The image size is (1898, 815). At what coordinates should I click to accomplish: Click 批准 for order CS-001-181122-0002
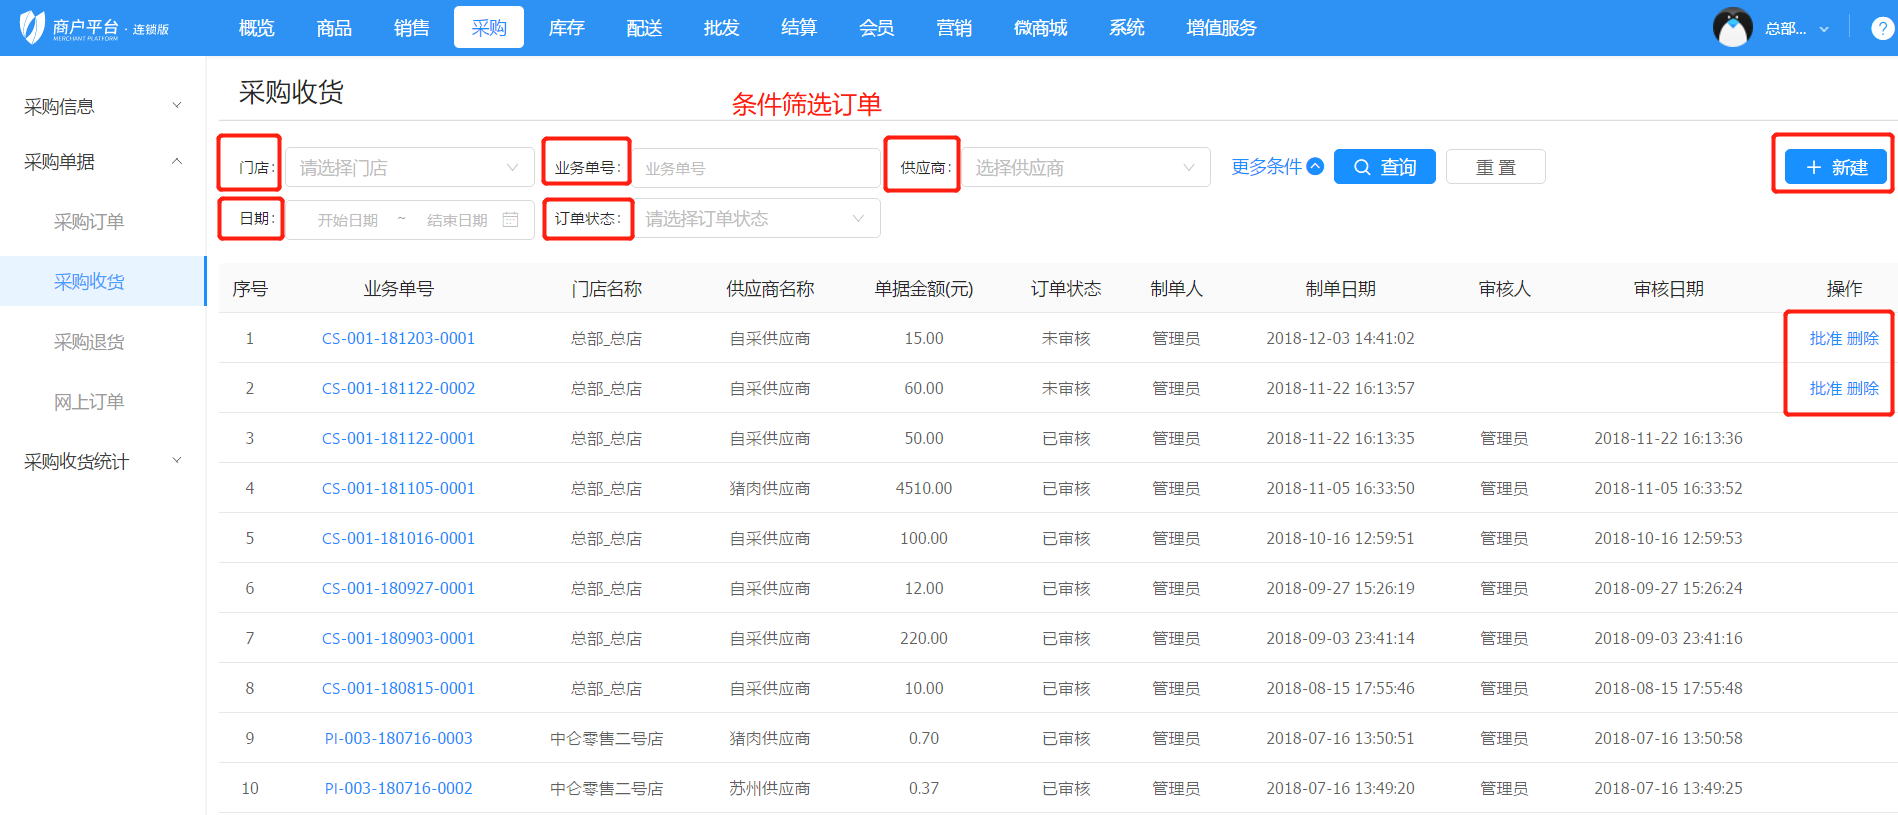point(1825,389)
